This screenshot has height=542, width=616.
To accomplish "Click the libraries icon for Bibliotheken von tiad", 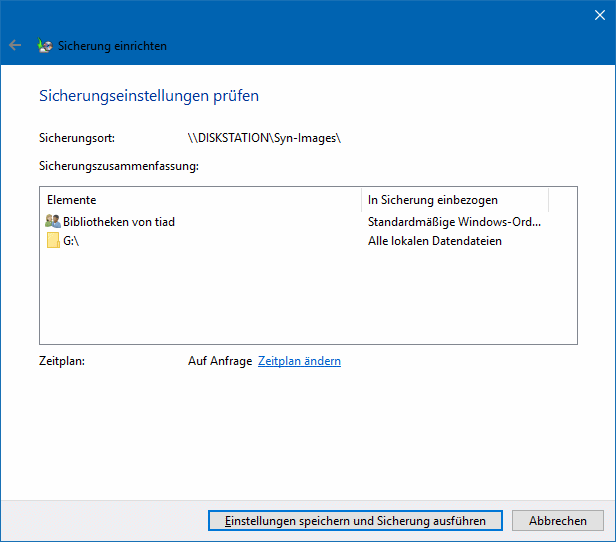I will tap(53, 222).
